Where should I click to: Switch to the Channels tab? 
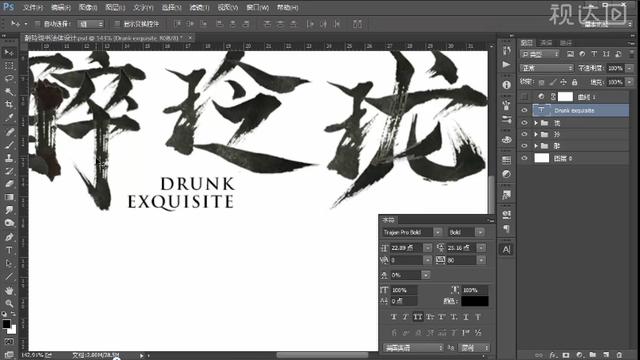[546, 43]
